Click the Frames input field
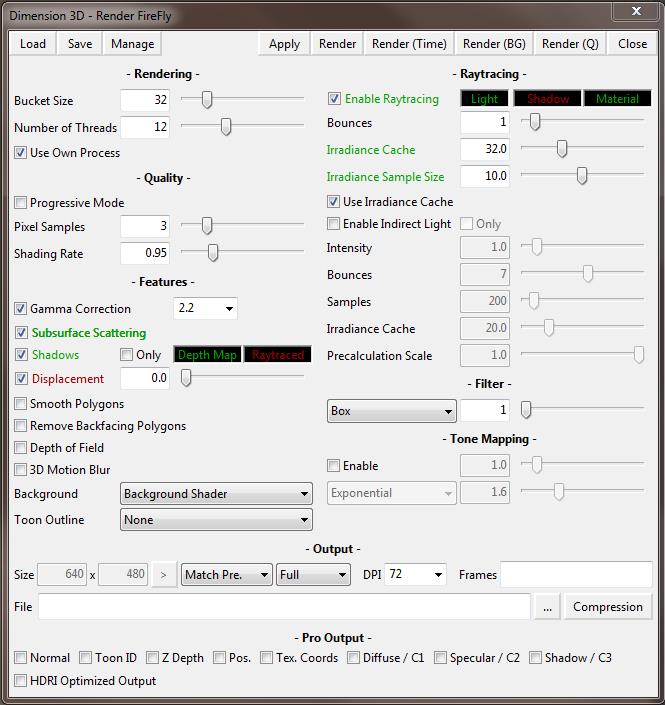This screenshot has width=665, height=705. (x=576, y=575)
